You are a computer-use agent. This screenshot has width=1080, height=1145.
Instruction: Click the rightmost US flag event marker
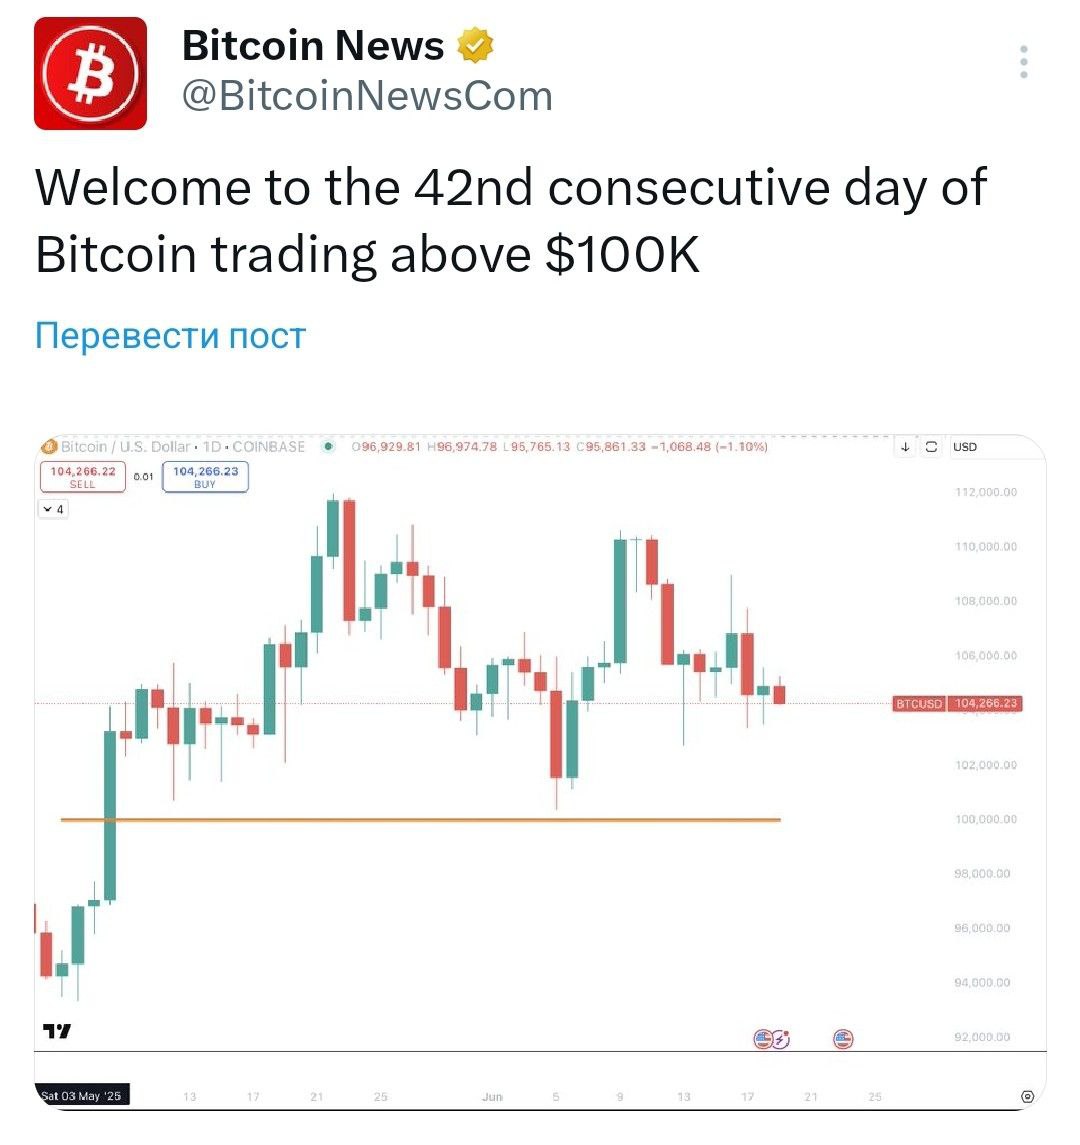[x=843, y=1038]
